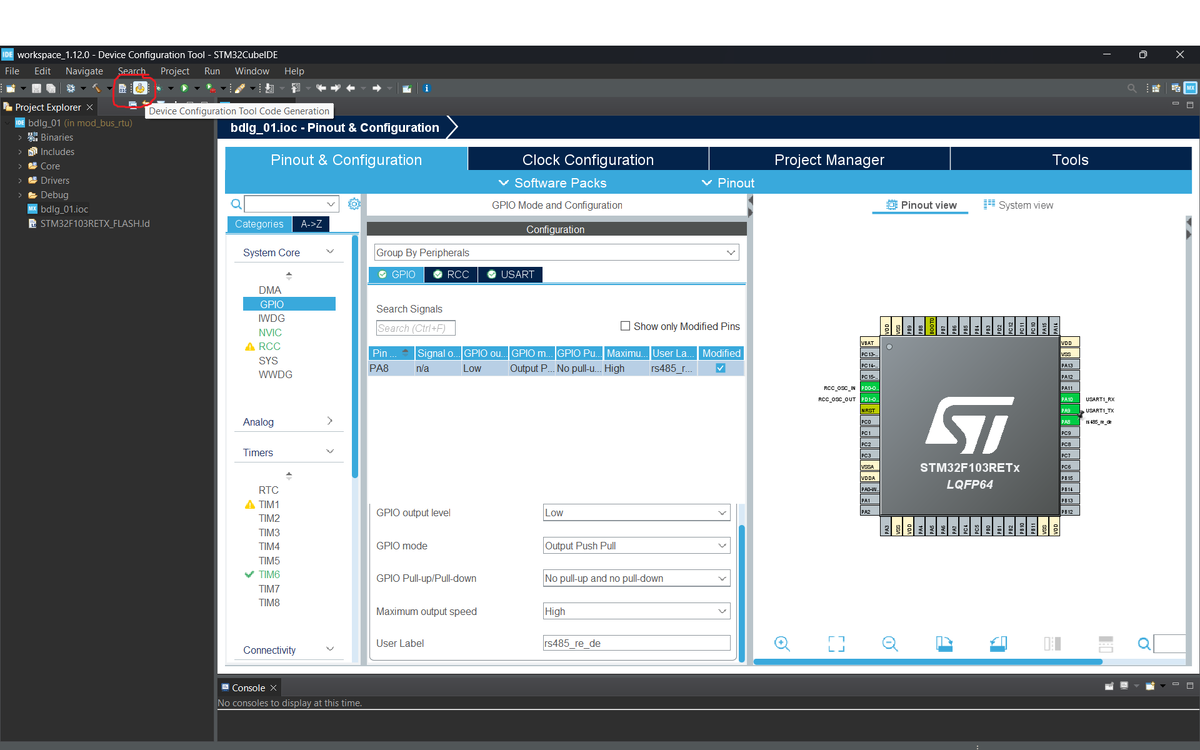Click the pinout horizontal scrollbar
The height and width of the screenshot is (750, 1200).
point(928,661)
